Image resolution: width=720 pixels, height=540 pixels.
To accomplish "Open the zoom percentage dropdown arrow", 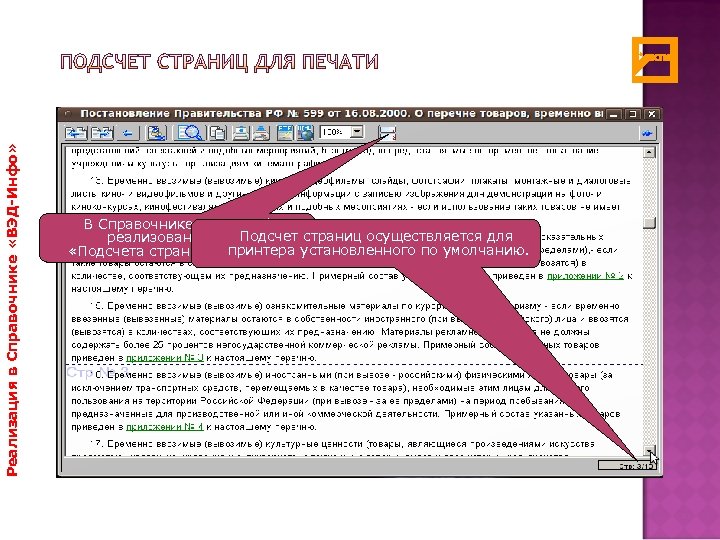I will pyautogui.click(x=357, y=132).
